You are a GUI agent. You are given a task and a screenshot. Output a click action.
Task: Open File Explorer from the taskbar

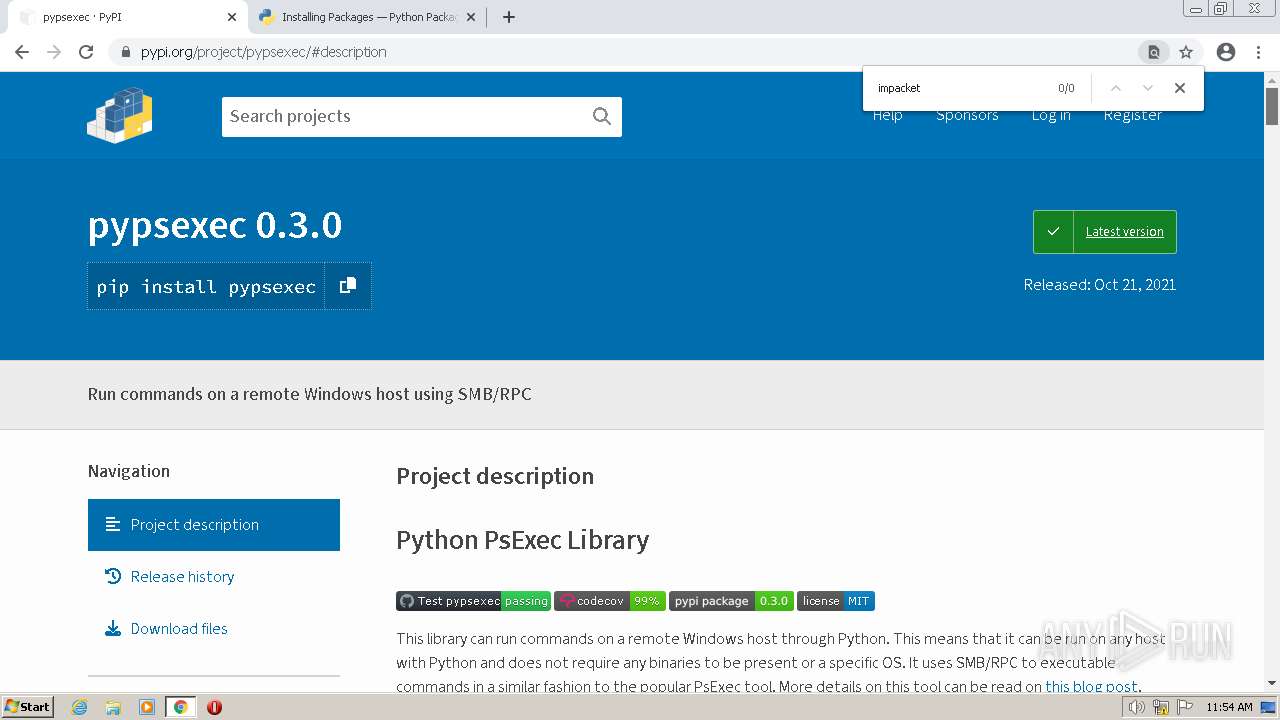pos(113,707)
